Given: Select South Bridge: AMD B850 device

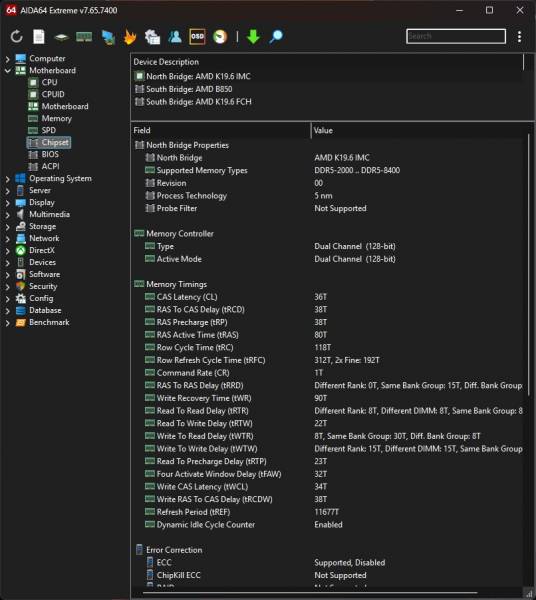Looking at the screenshot, I should [183, 89].
